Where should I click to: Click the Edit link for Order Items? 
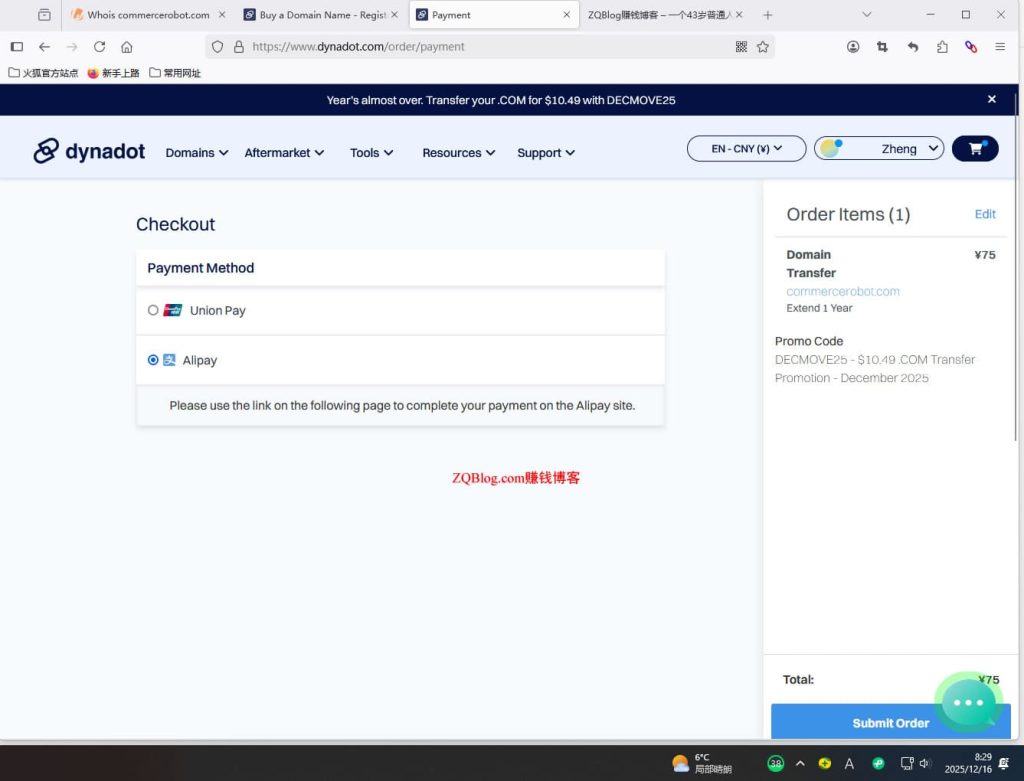[x=985, y=214]
